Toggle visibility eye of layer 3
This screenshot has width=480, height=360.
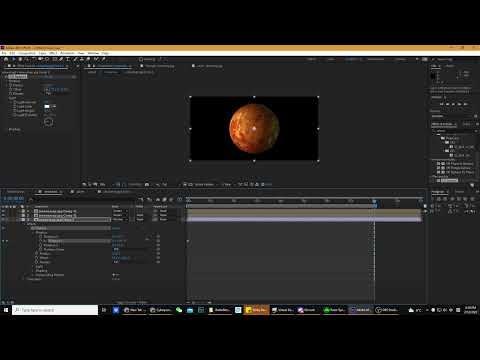pos(3,220)
